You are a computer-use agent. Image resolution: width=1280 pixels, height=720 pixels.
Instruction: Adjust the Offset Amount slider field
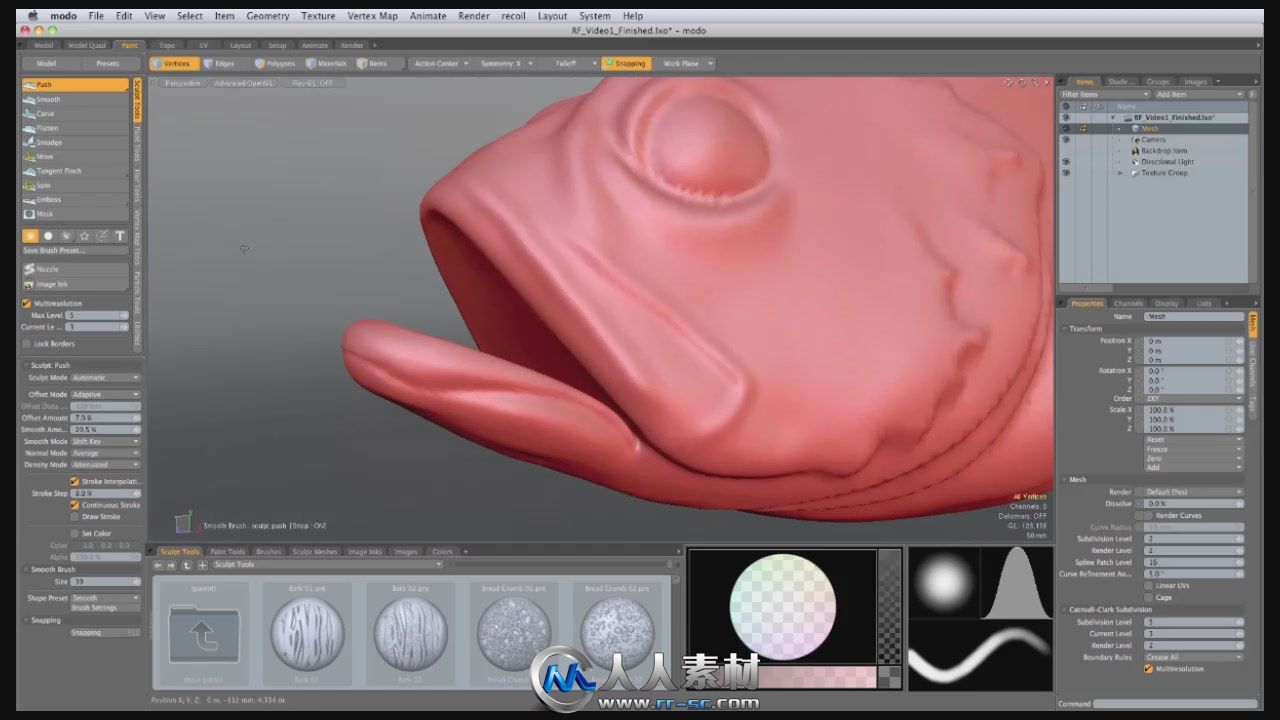106,417
